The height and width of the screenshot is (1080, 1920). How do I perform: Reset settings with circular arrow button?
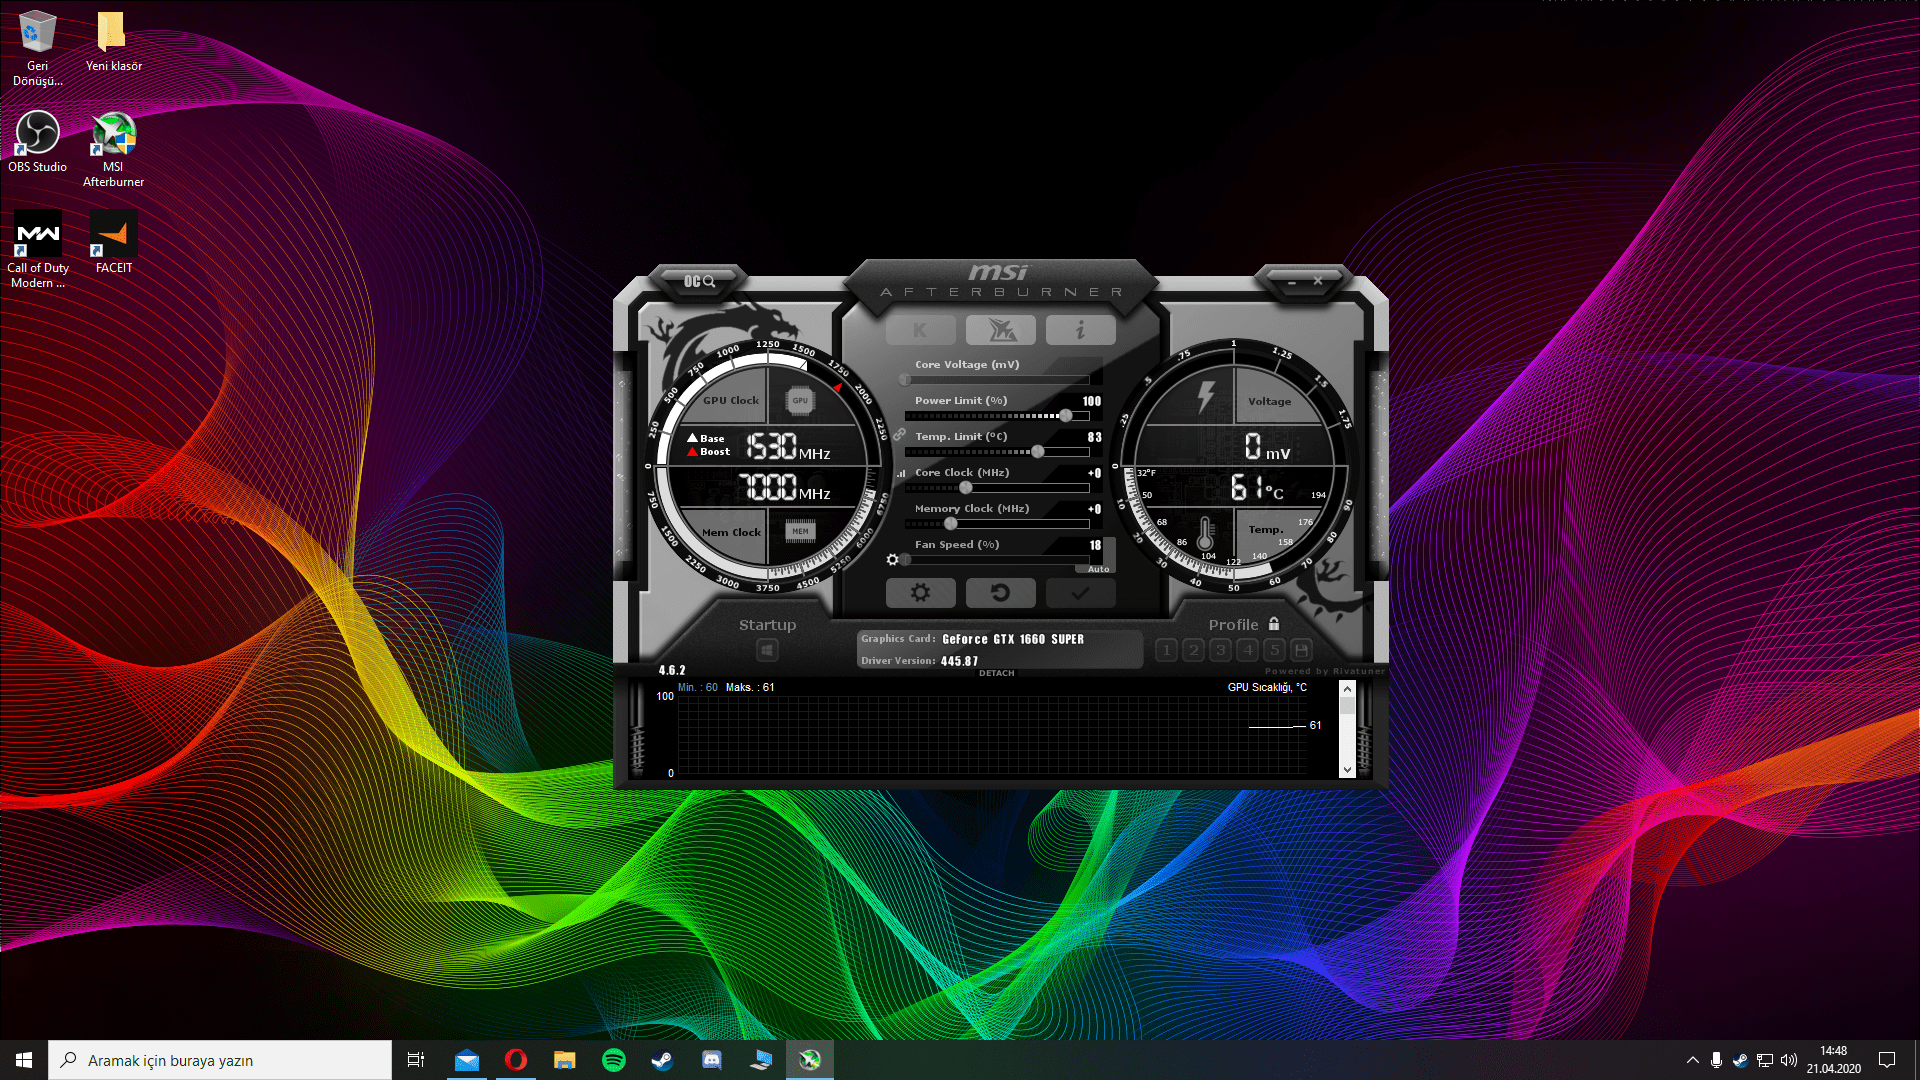pyautogui.click(x=1000, y=593)
